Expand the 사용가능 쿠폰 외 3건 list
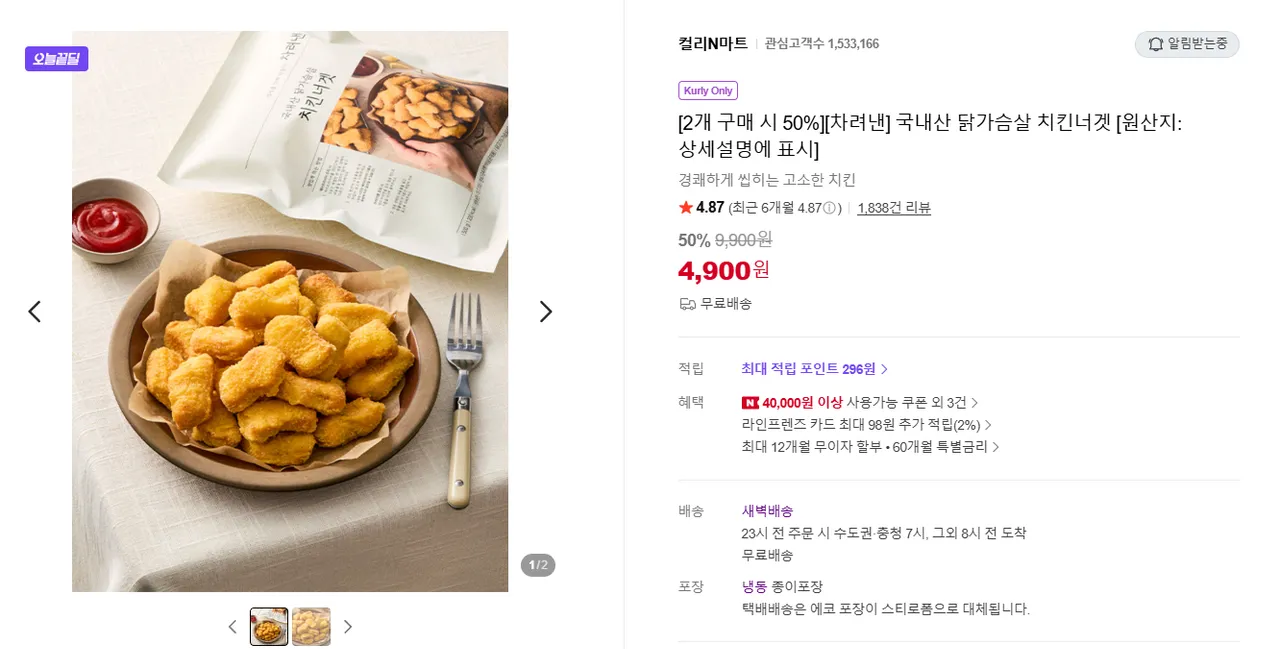 [x=912, y=402]
